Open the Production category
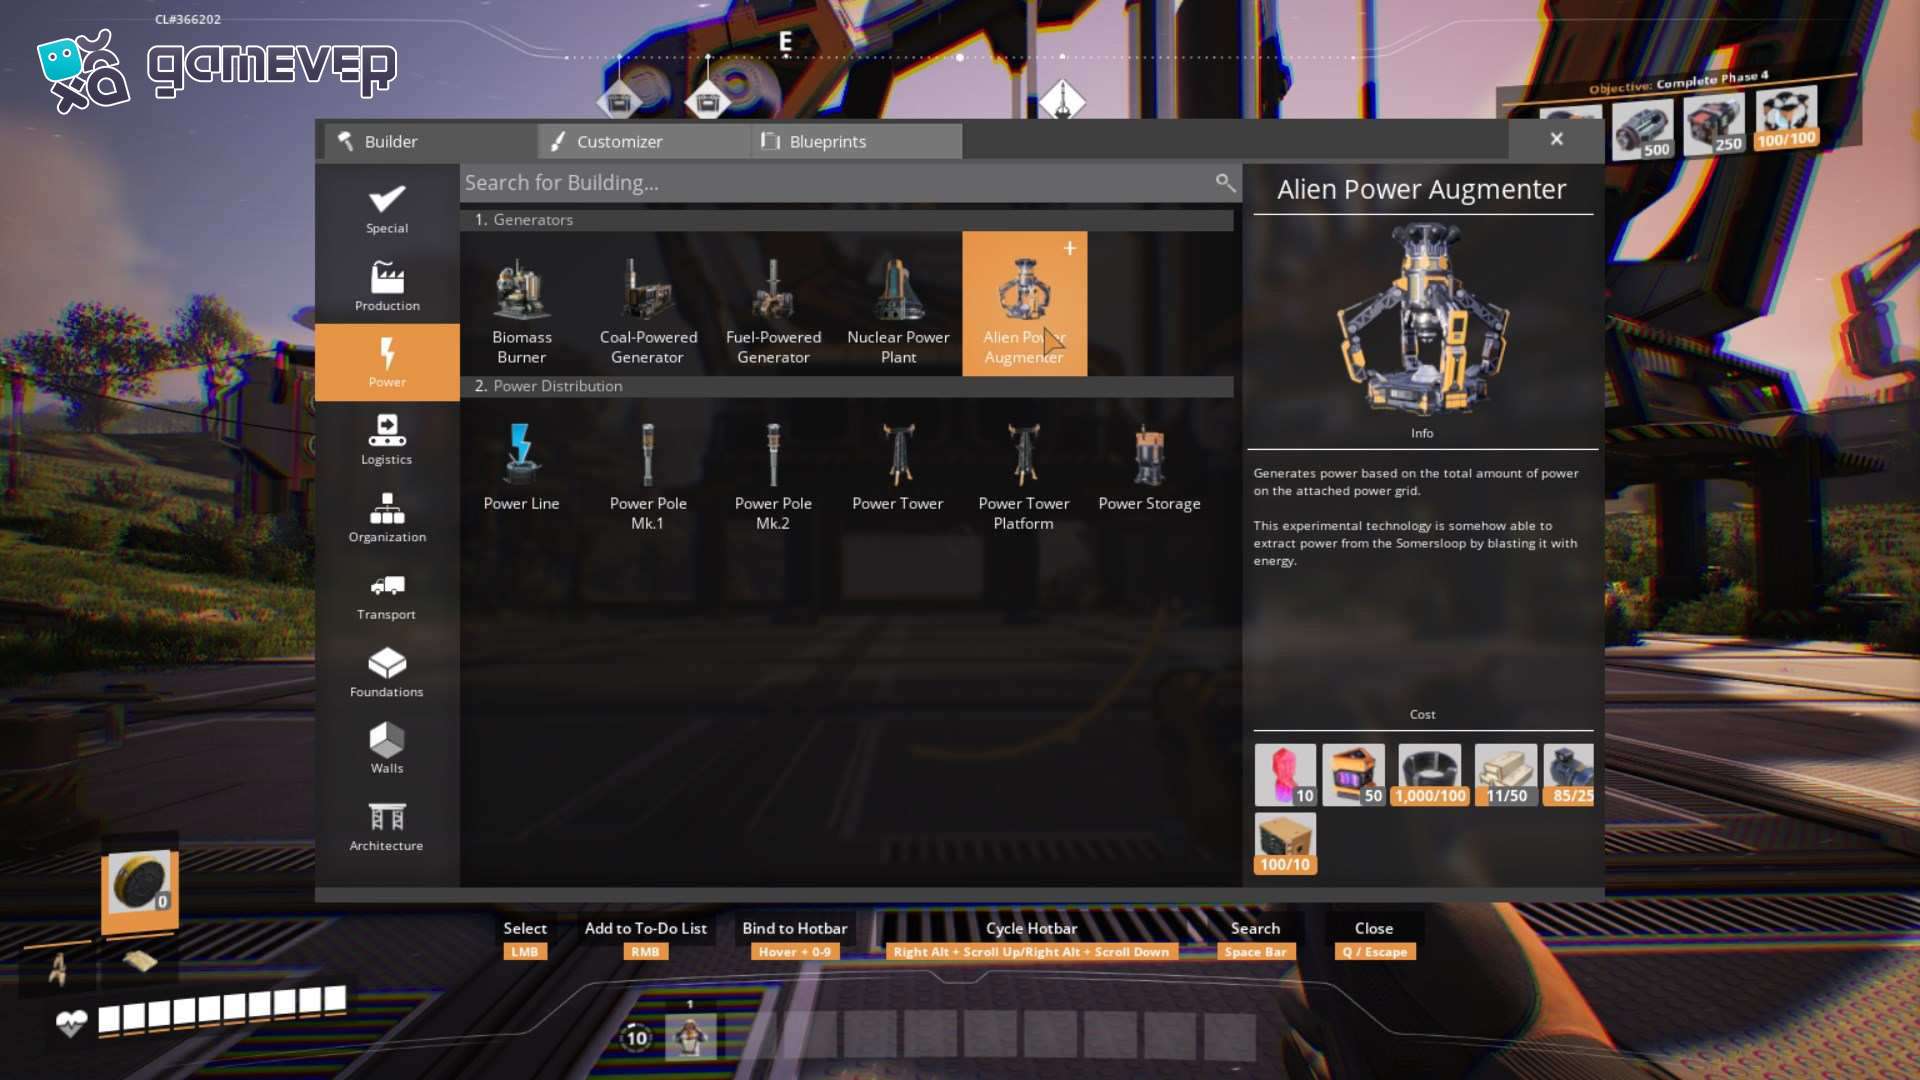1920x1080 pixels. click(x=387, y=285)
